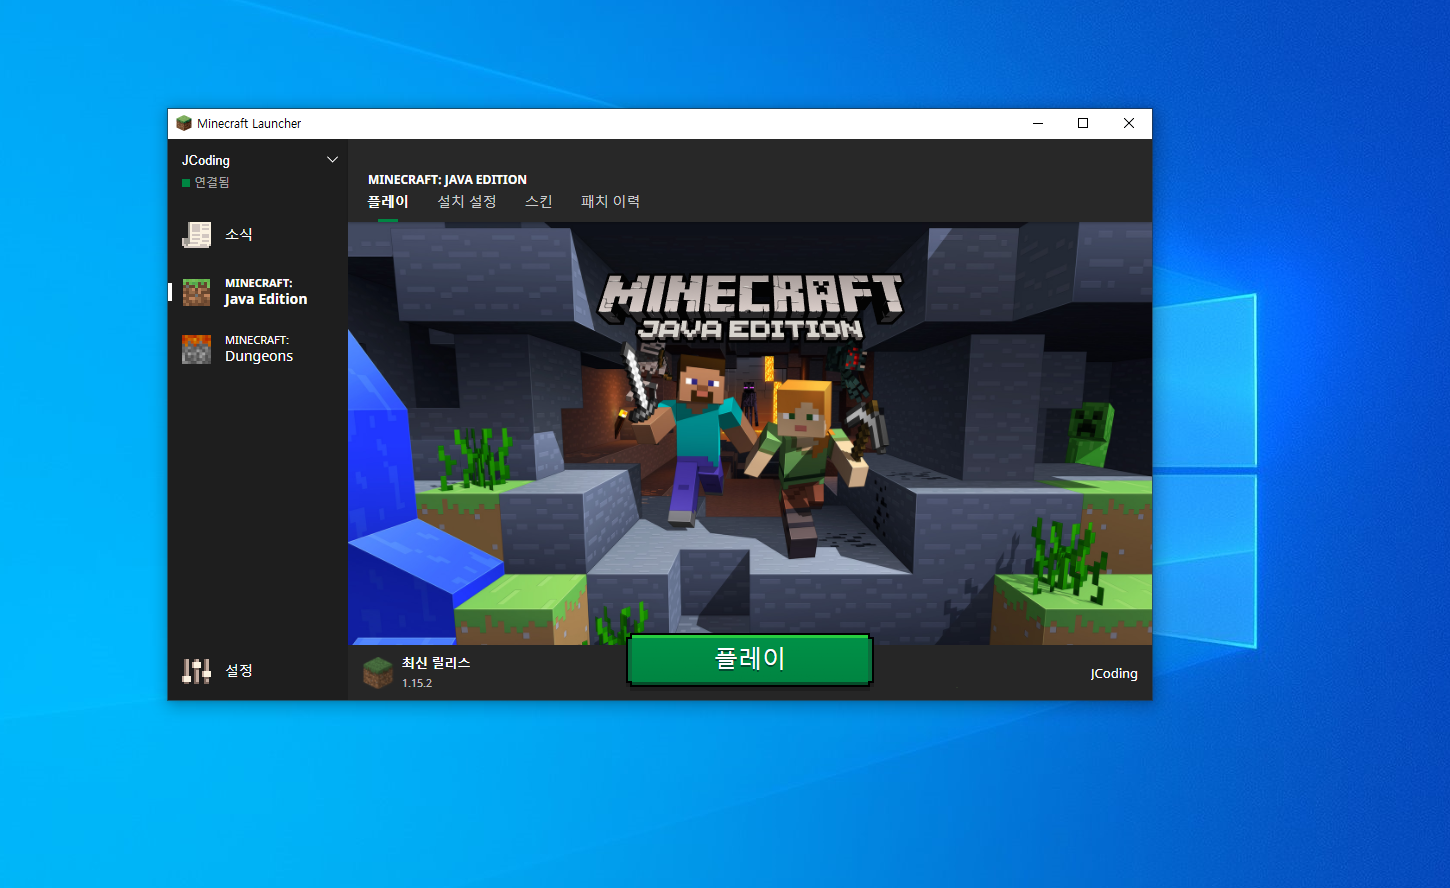Click the MINECRAFT: JAVA EDITION heading
Viewport: 1450px width, 888px height.
pyautogui.click(x=447, y=180)
